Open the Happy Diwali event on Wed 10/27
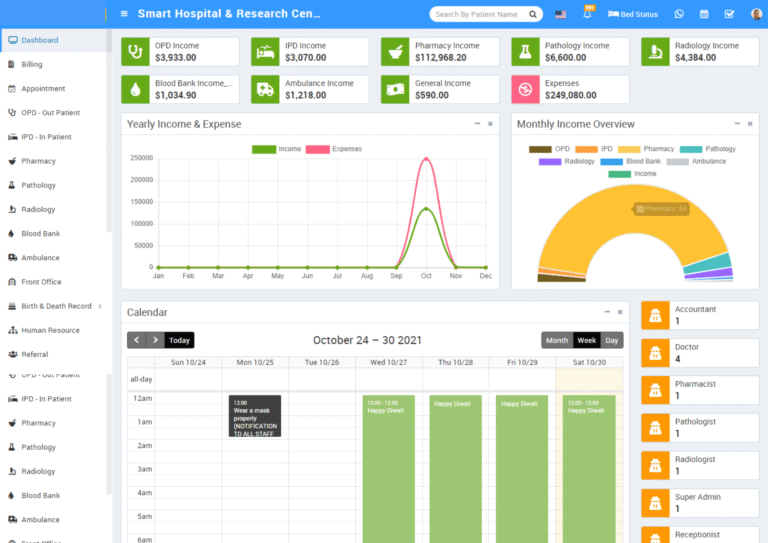Viewport: 768px width, 543px height. 388,468
